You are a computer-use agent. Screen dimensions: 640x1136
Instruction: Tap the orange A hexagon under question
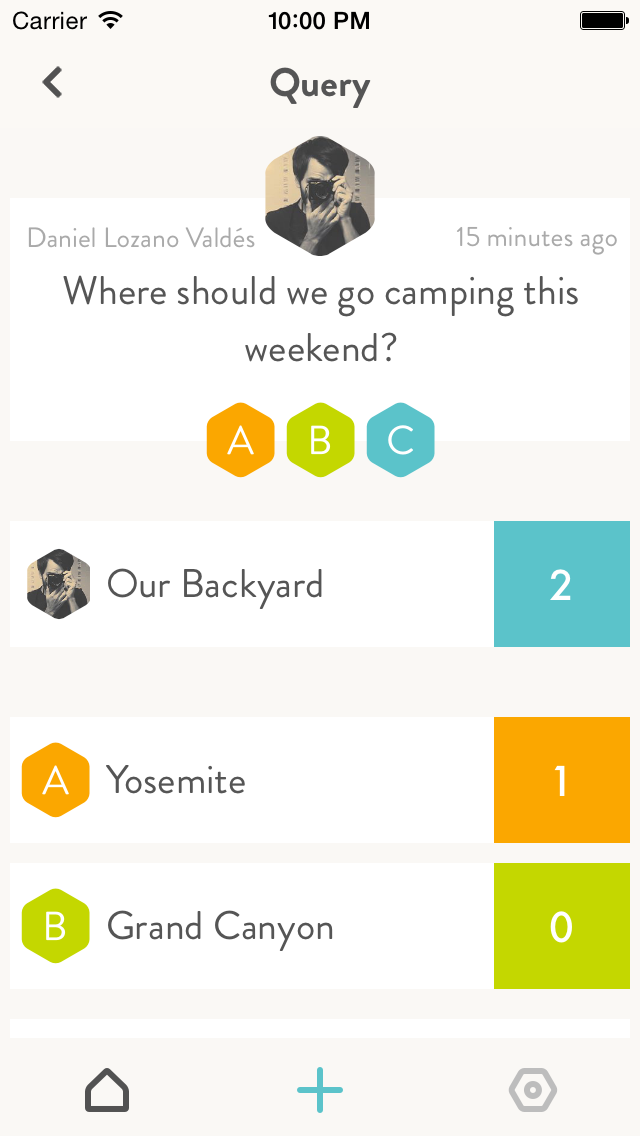(241, 441)
